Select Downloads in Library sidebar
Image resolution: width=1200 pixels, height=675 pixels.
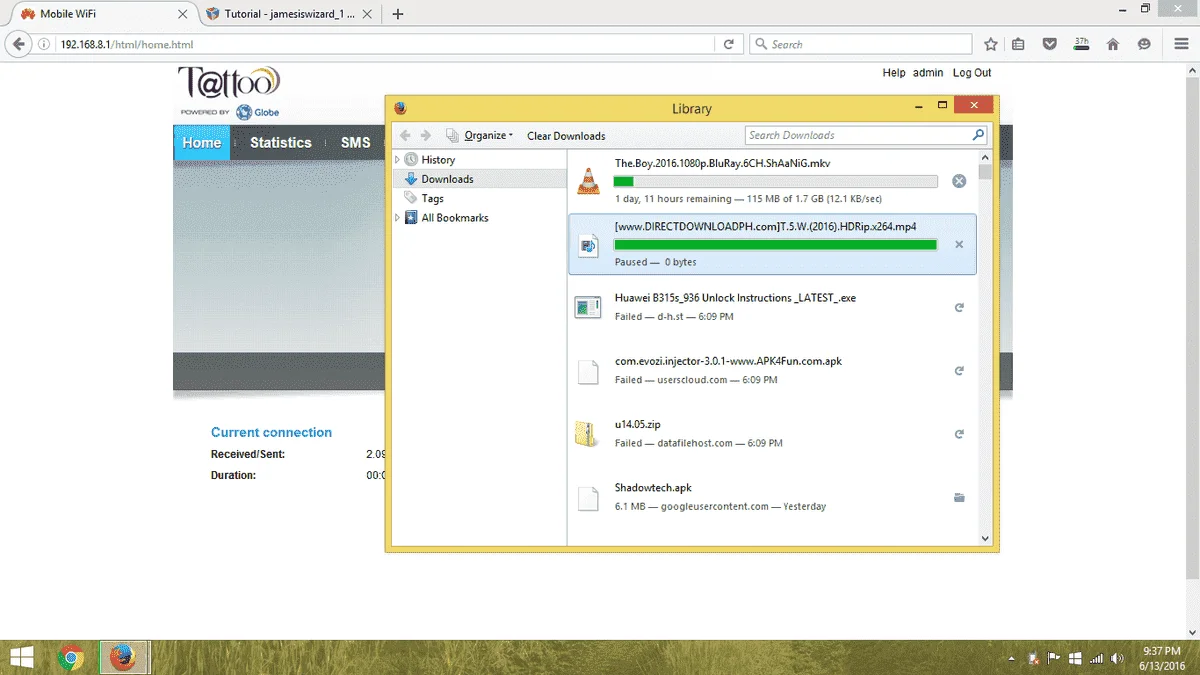pyautogui.click(x=447, y=179)
